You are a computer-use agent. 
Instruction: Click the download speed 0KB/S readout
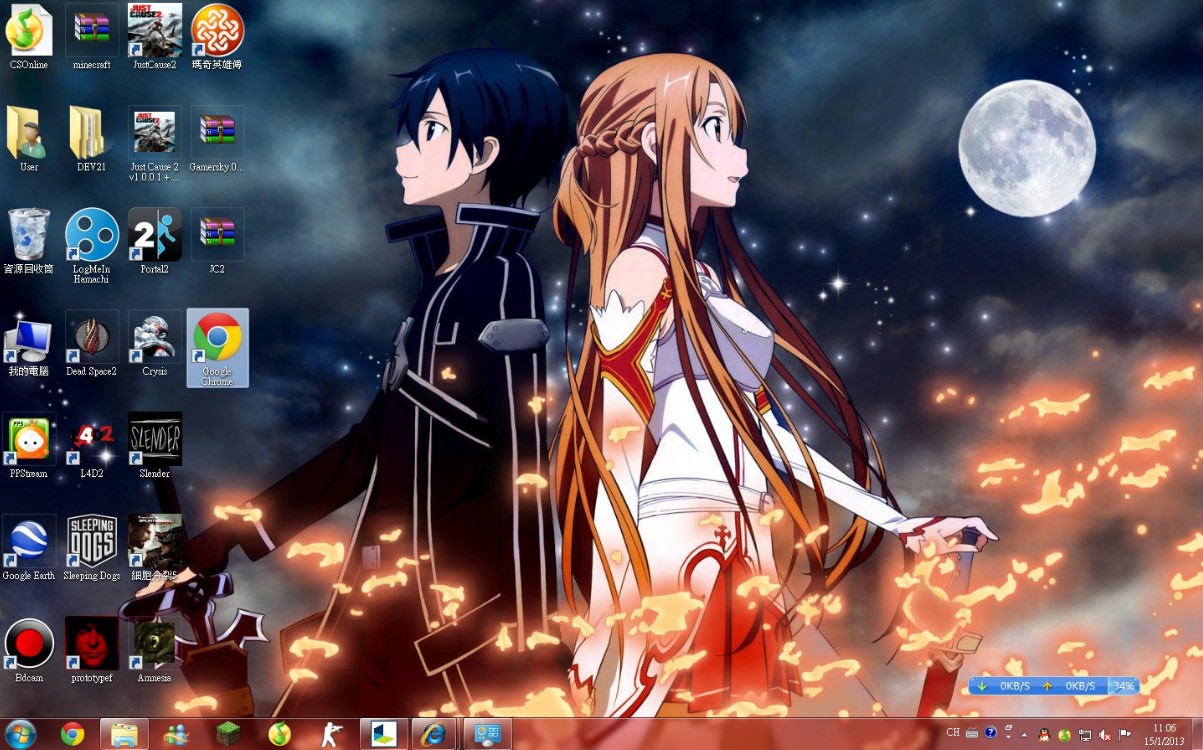point(1015,686)
